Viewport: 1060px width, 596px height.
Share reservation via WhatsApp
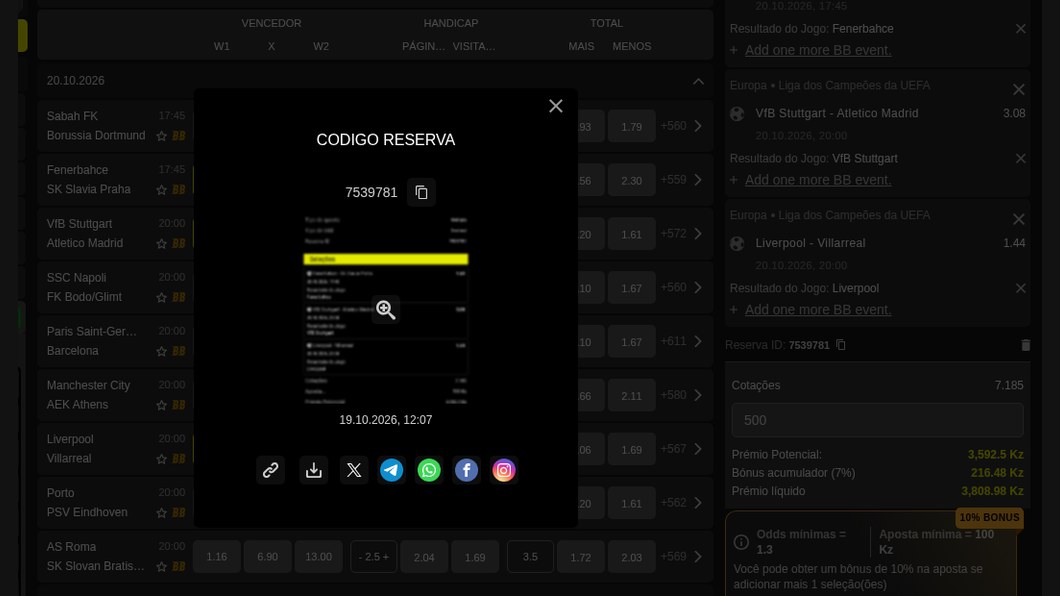pyautogui.click(x=429, y=470)
